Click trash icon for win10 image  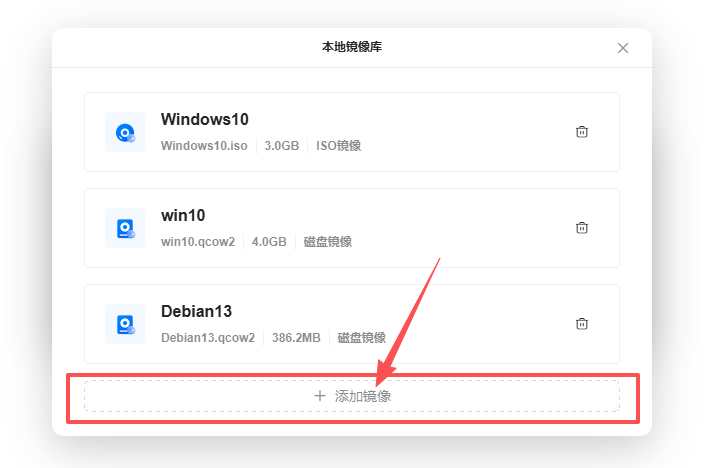tap(581, 228)
